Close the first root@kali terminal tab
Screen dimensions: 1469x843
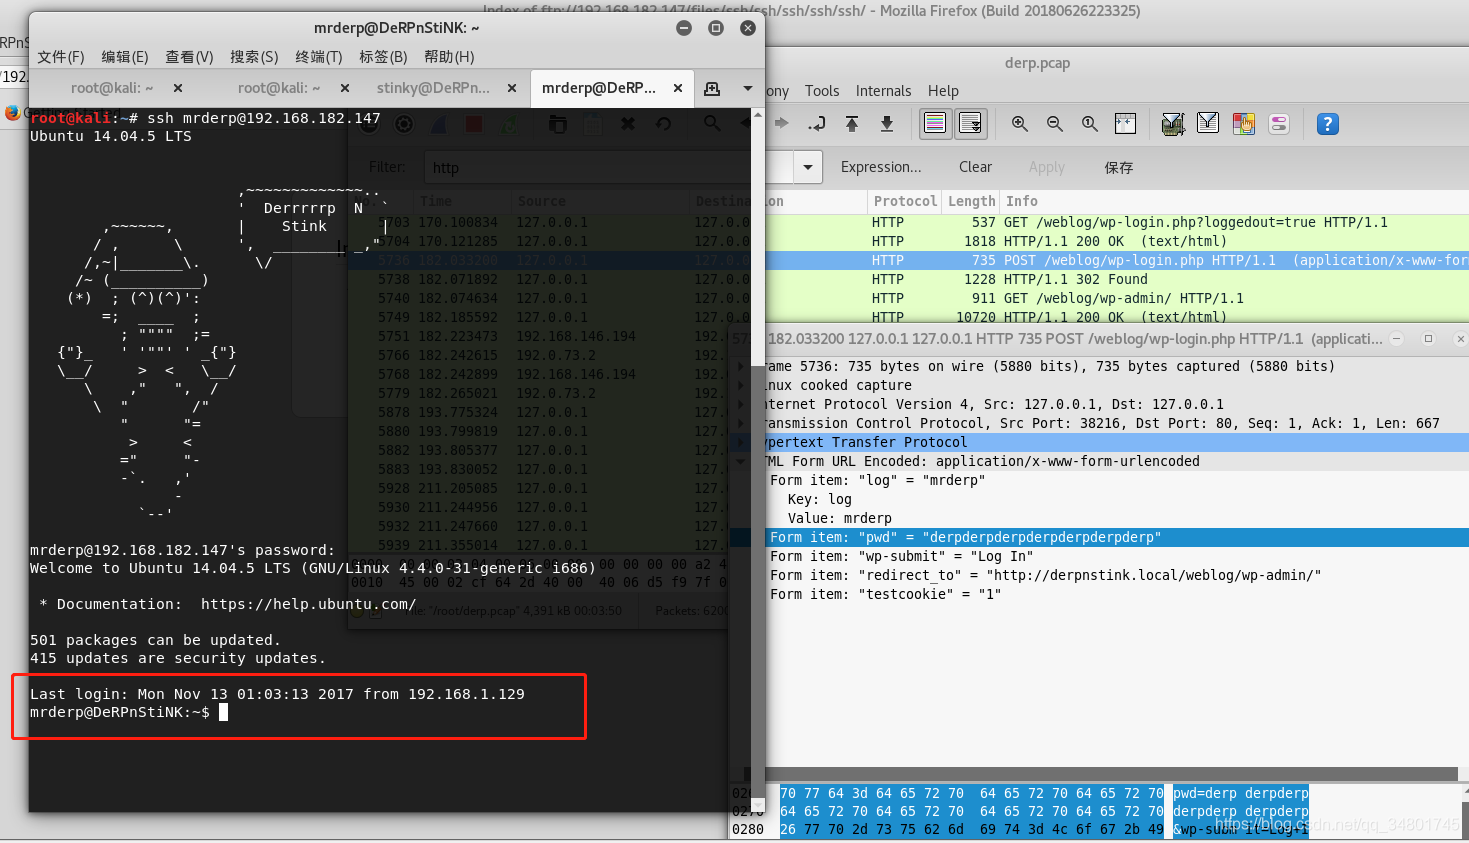178,88
